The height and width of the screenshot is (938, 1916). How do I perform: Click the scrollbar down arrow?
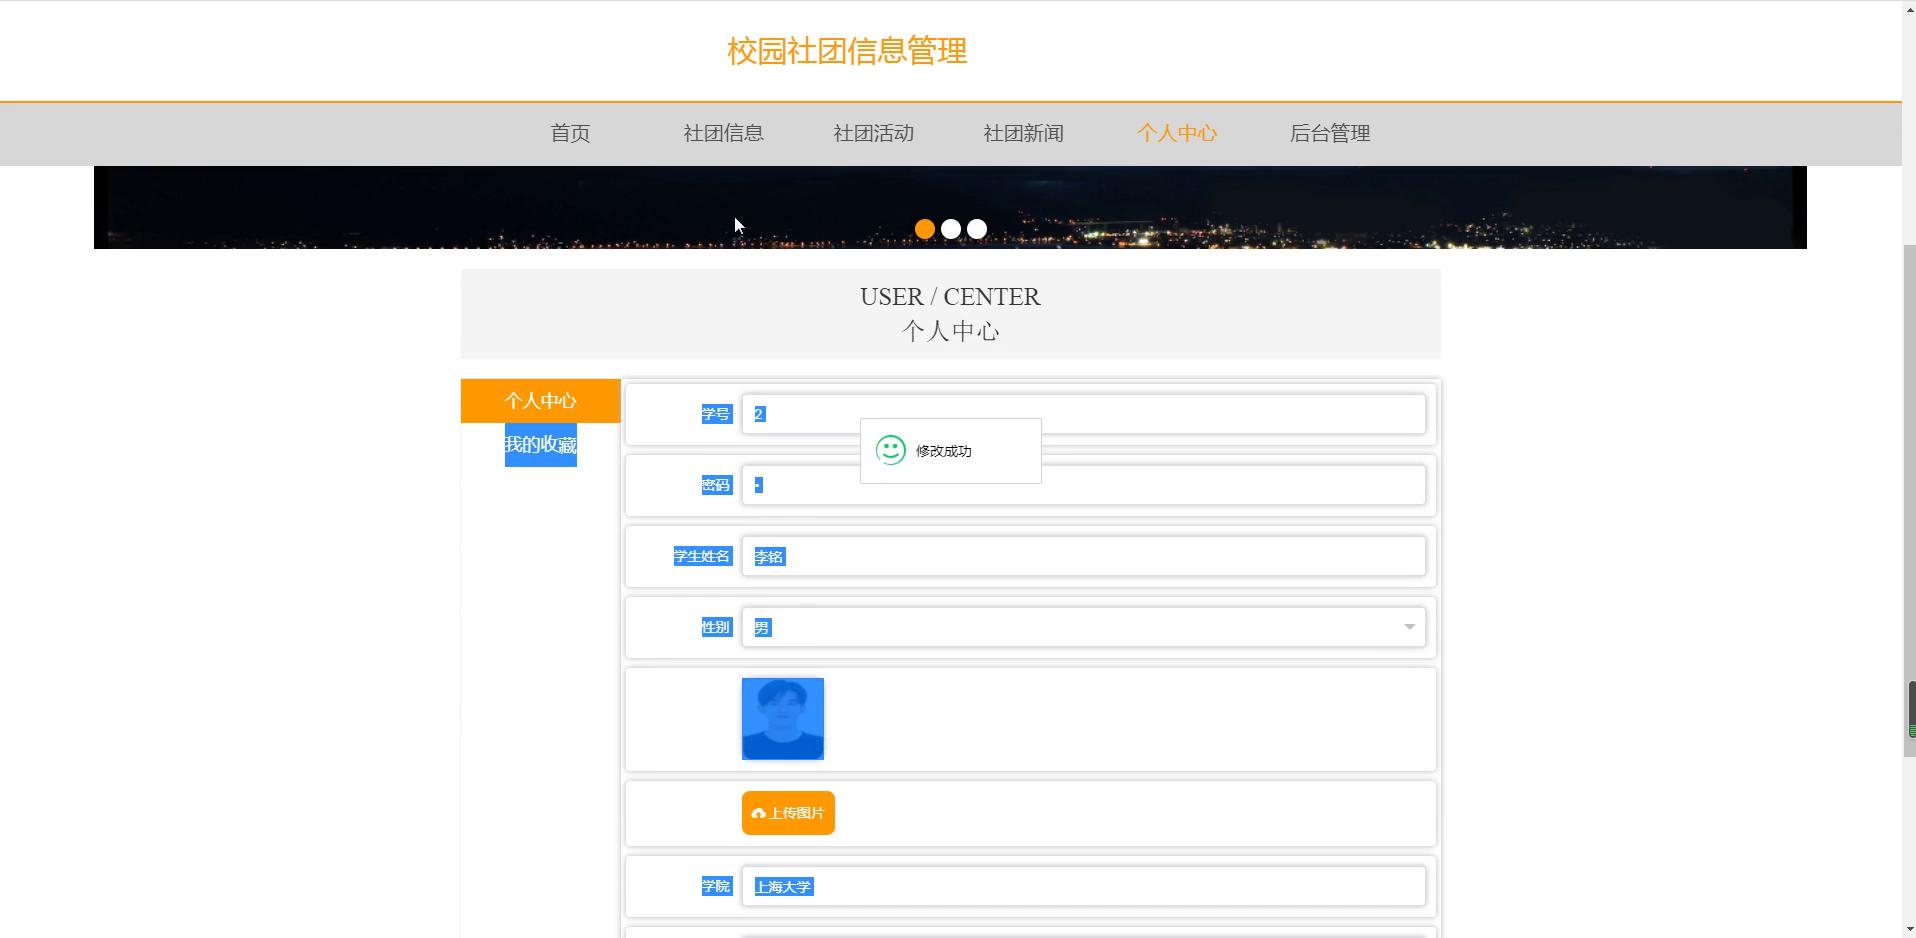[x=1909, y=929]
